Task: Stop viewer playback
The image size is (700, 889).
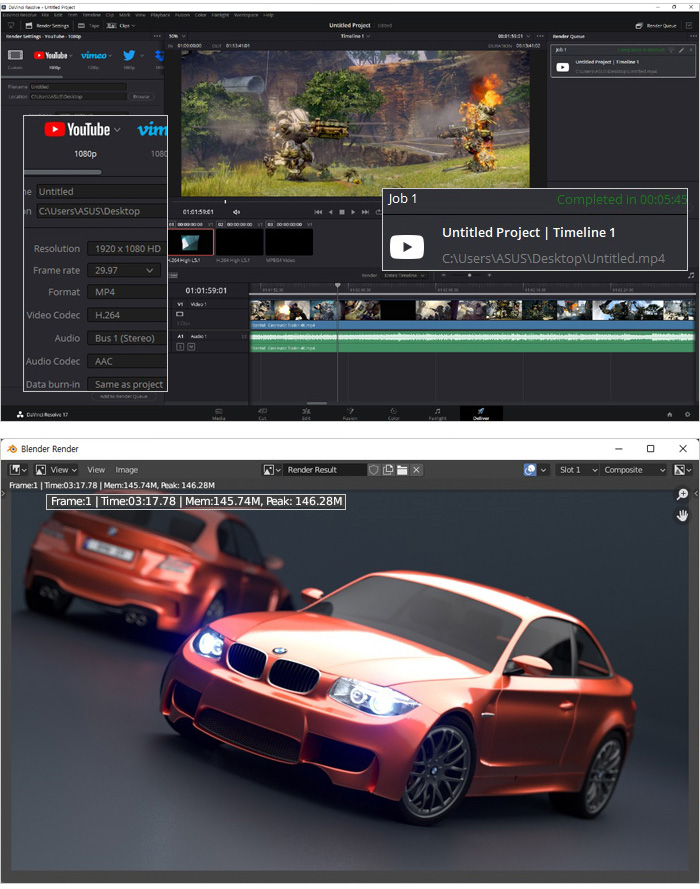Action: 342,212
